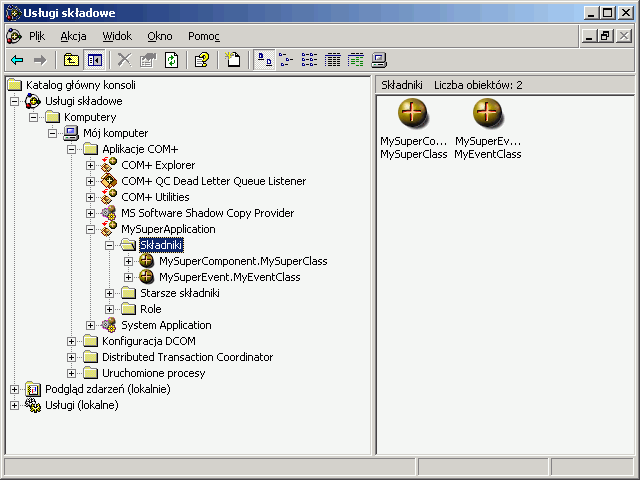Expand the System Application node
The height and width of the screenshot is (480, 640).
91,325
